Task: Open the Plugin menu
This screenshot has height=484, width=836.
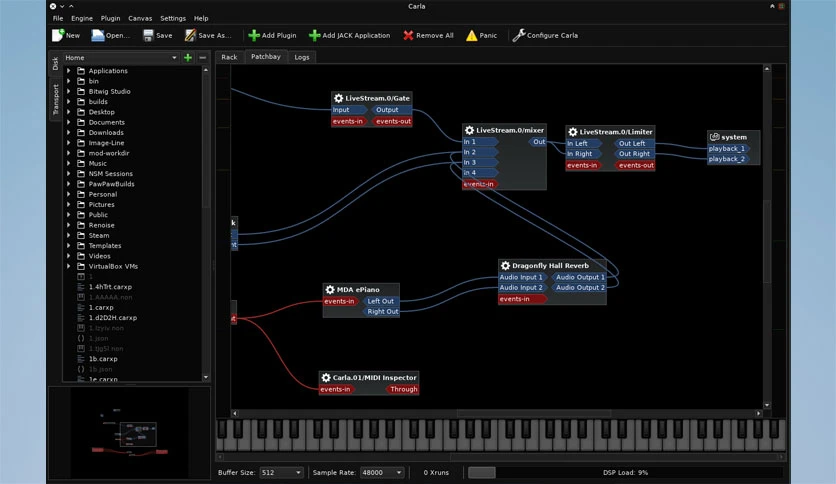Action: coord(110,18)
